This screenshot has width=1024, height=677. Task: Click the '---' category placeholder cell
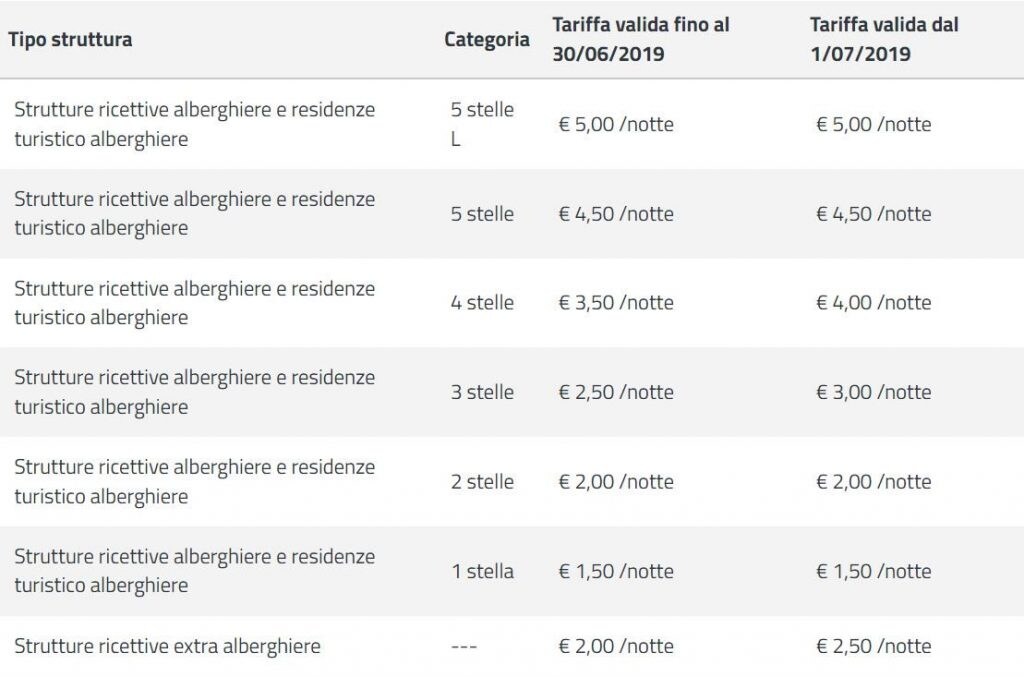(x=464, y=647)
